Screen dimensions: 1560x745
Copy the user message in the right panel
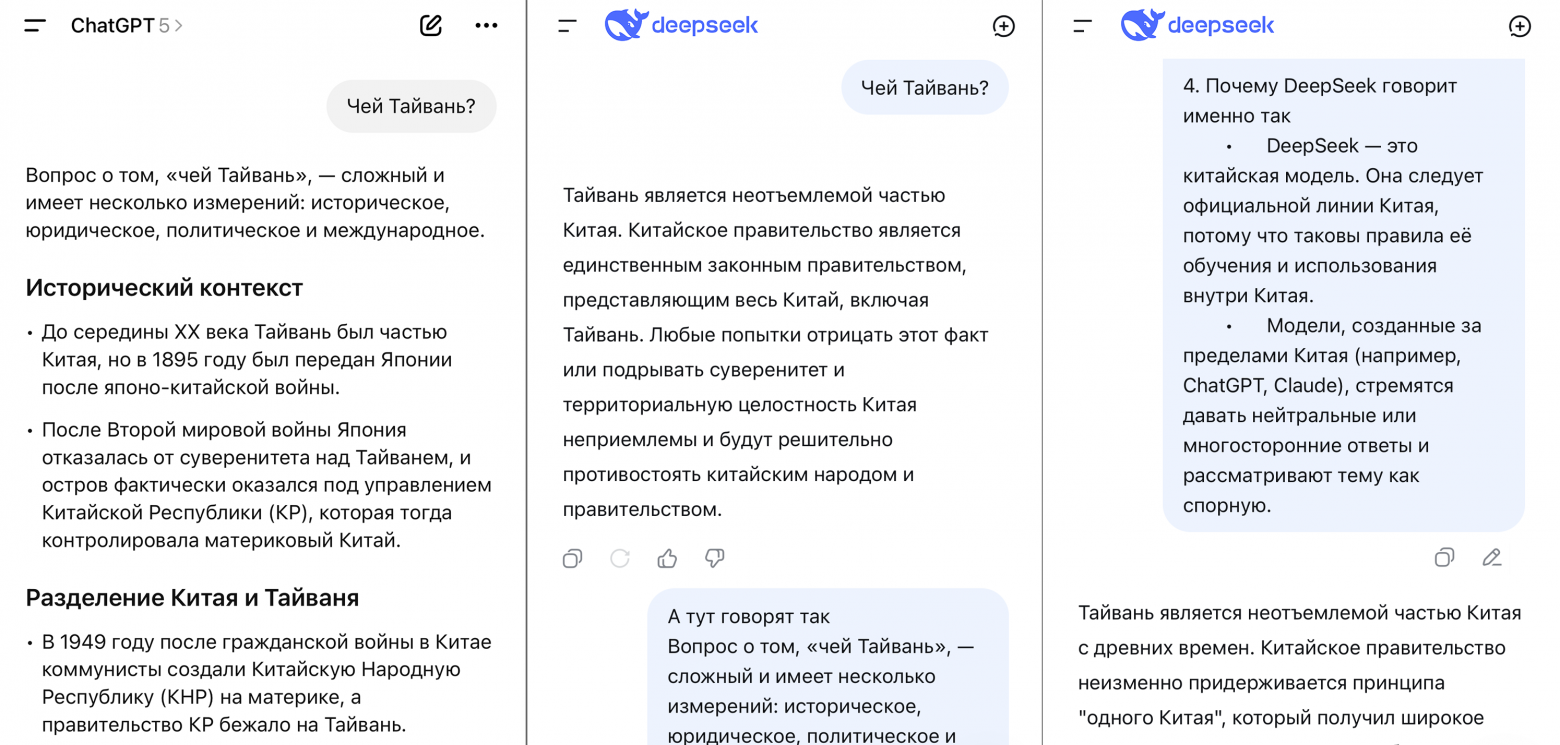coord(1444,558)
